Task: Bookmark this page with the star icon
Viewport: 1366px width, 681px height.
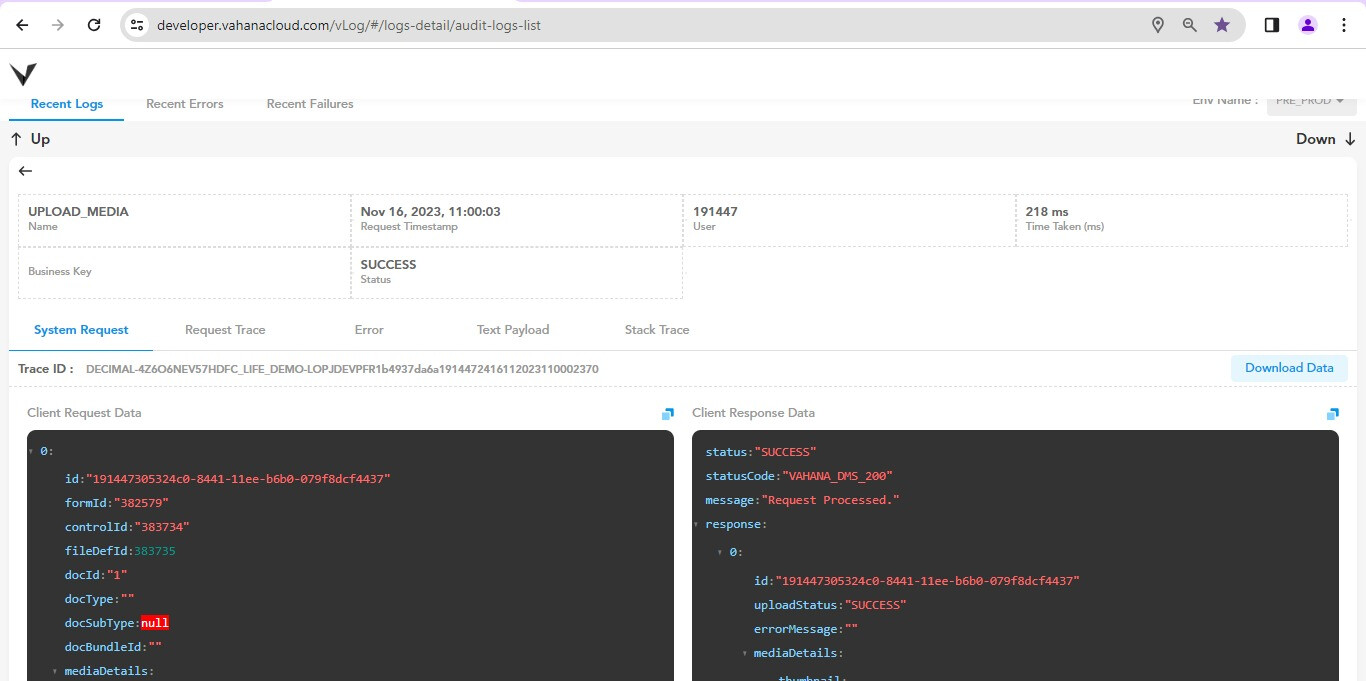Action: point(1222,25)
